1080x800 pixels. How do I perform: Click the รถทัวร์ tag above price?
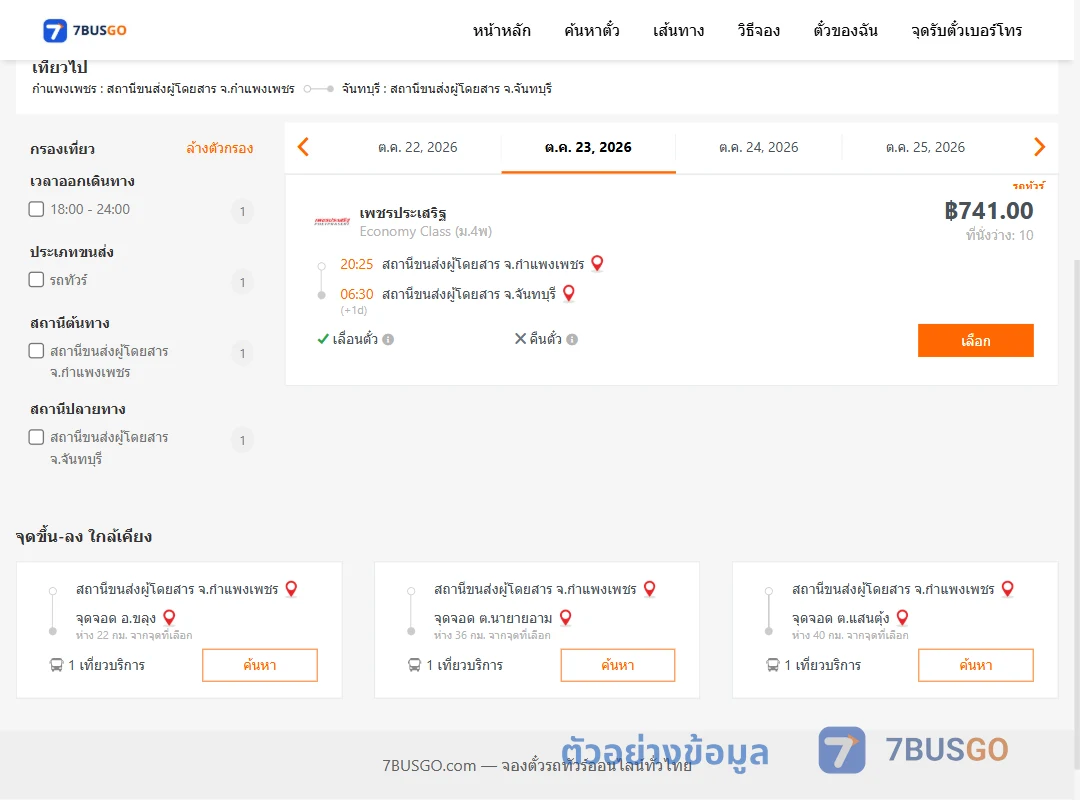[x=1028, y=185]
